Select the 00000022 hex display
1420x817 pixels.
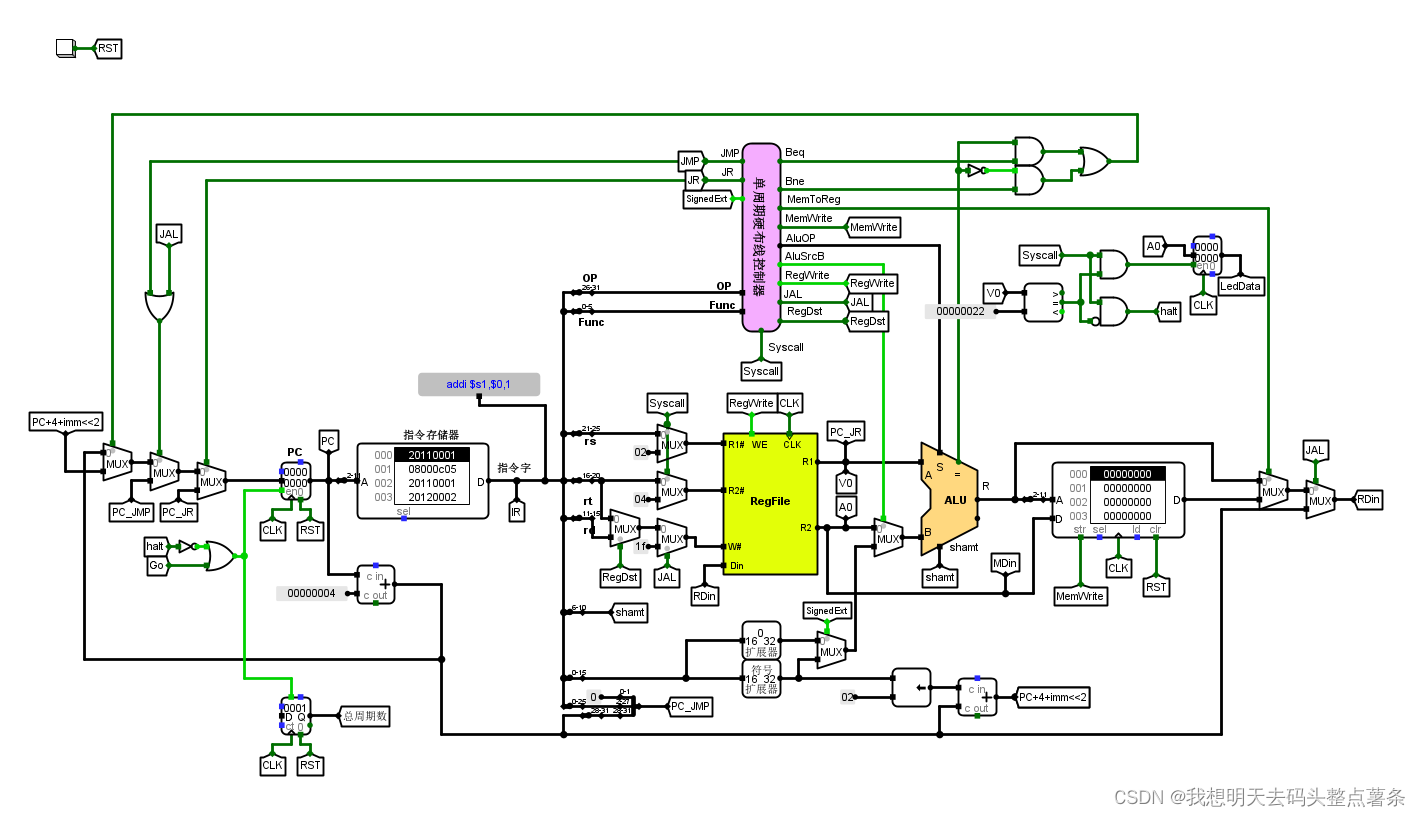[960, 311]
